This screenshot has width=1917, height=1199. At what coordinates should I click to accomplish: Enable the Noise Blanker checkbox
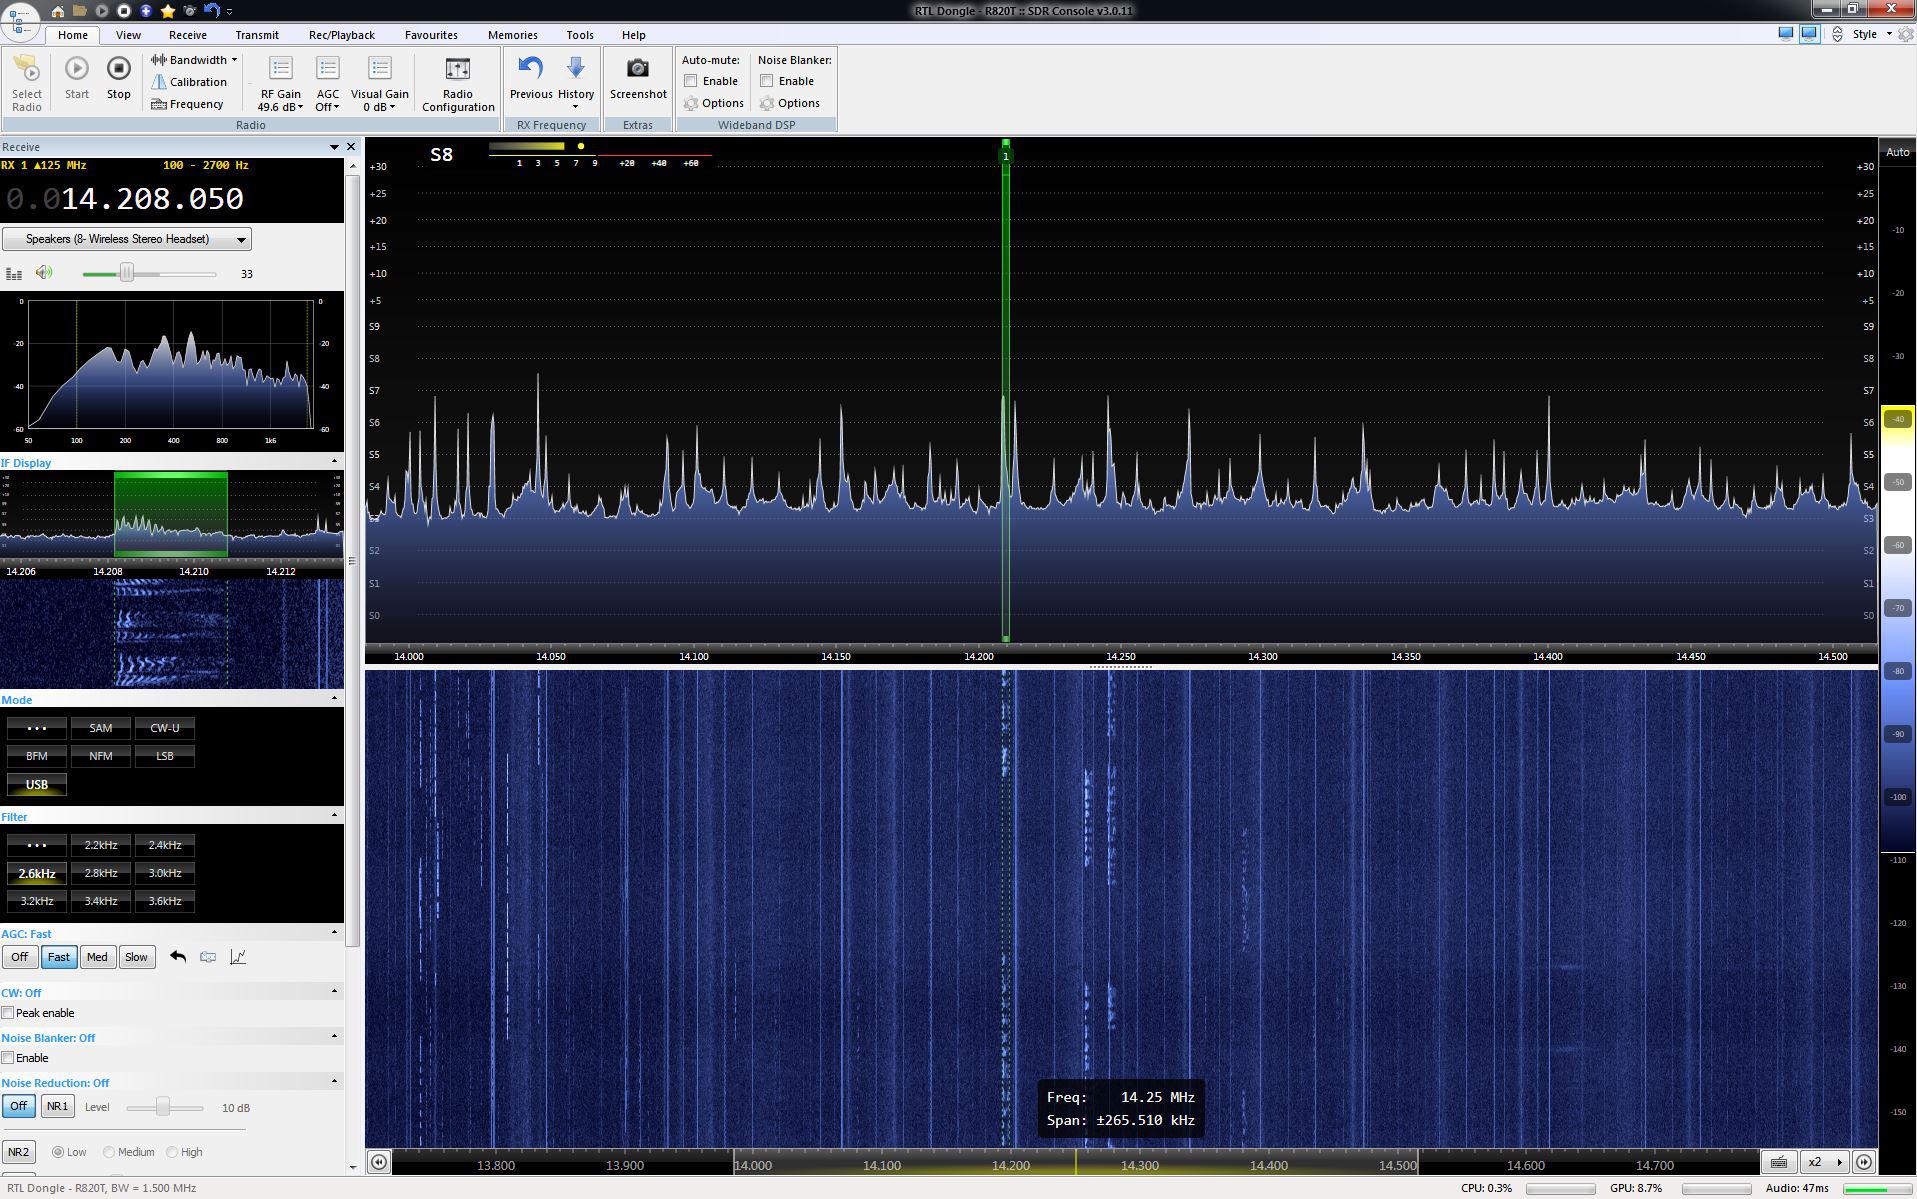[x=766, y=80]
